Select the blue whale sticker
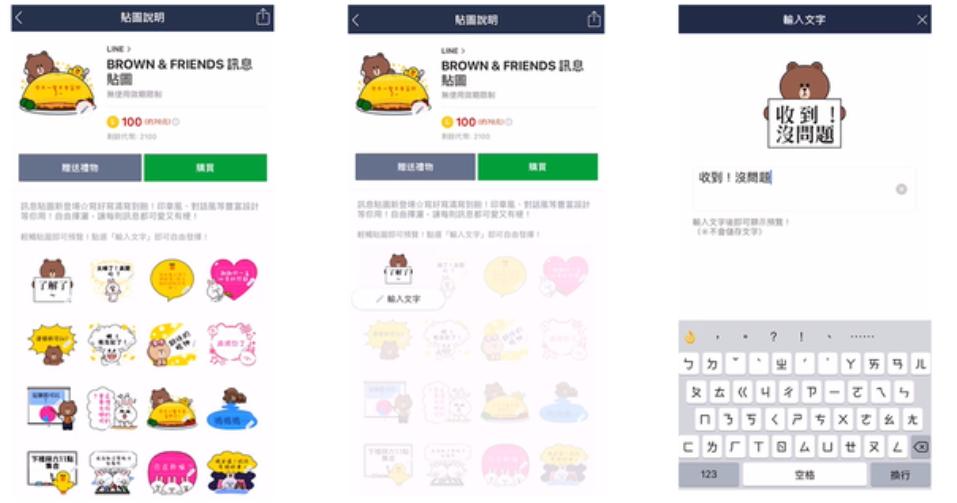This screenshot has height=503, width=957. tap(231, 408)
